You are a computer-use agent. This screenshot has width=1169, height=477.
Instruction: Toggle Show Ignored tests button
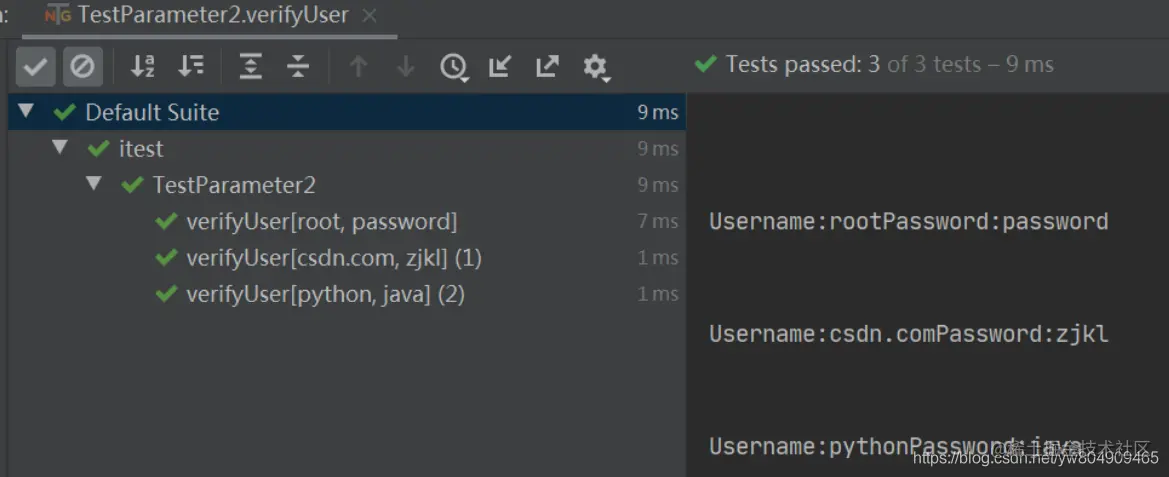(82, 66)
